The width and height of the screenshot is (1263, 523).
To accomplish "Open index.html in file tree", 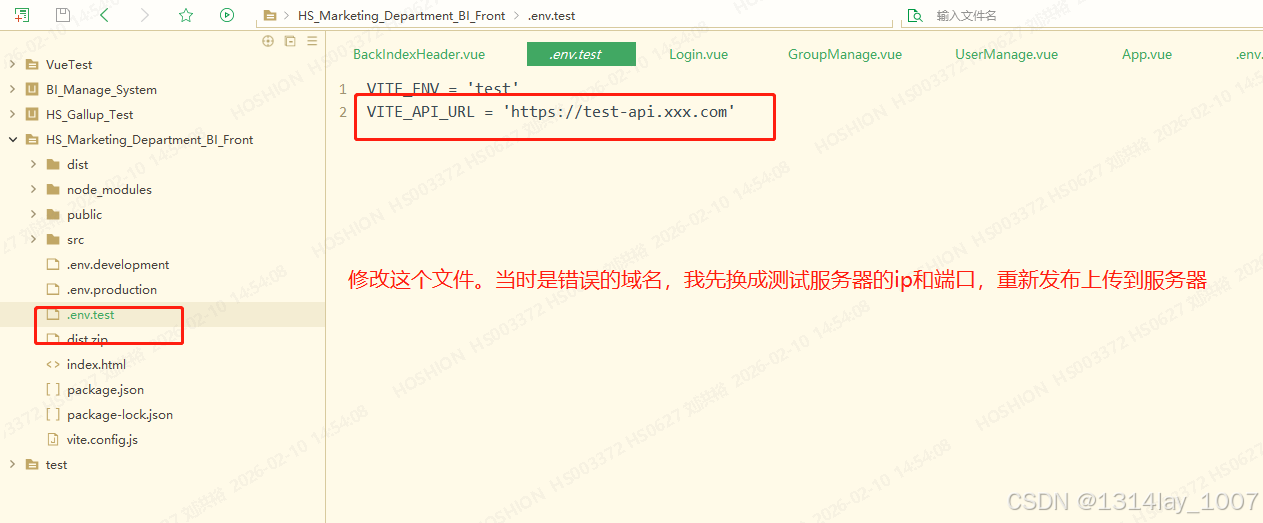I will (x=96, y=364).
